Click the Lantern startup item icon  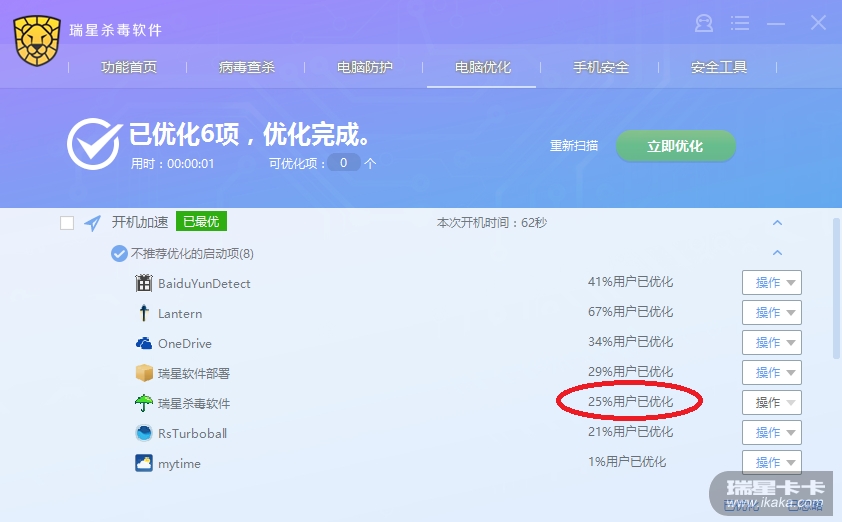tap(143, 313)
